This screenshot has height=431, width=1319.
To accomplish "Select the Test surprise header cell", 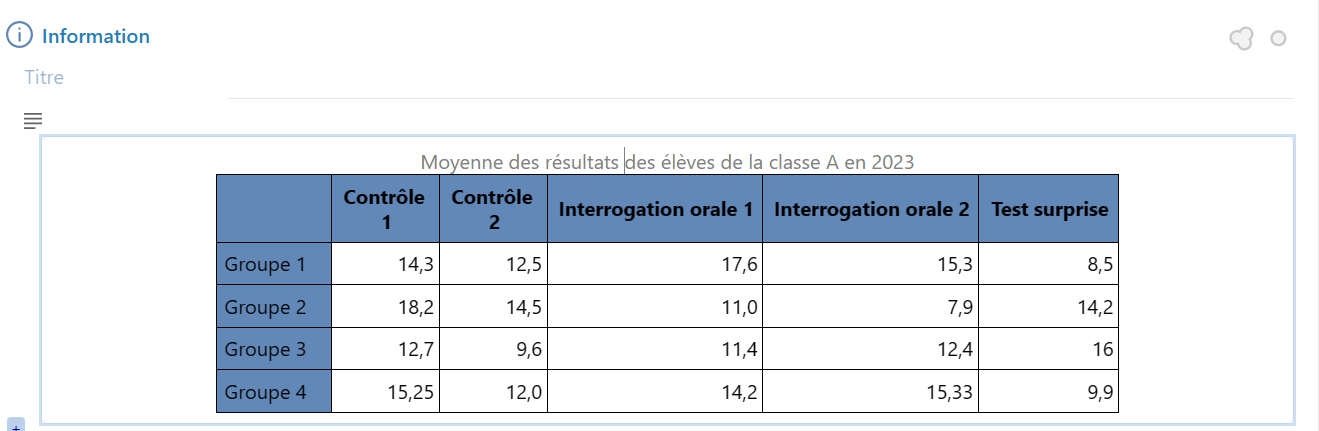I will [x=1048, y=209].
